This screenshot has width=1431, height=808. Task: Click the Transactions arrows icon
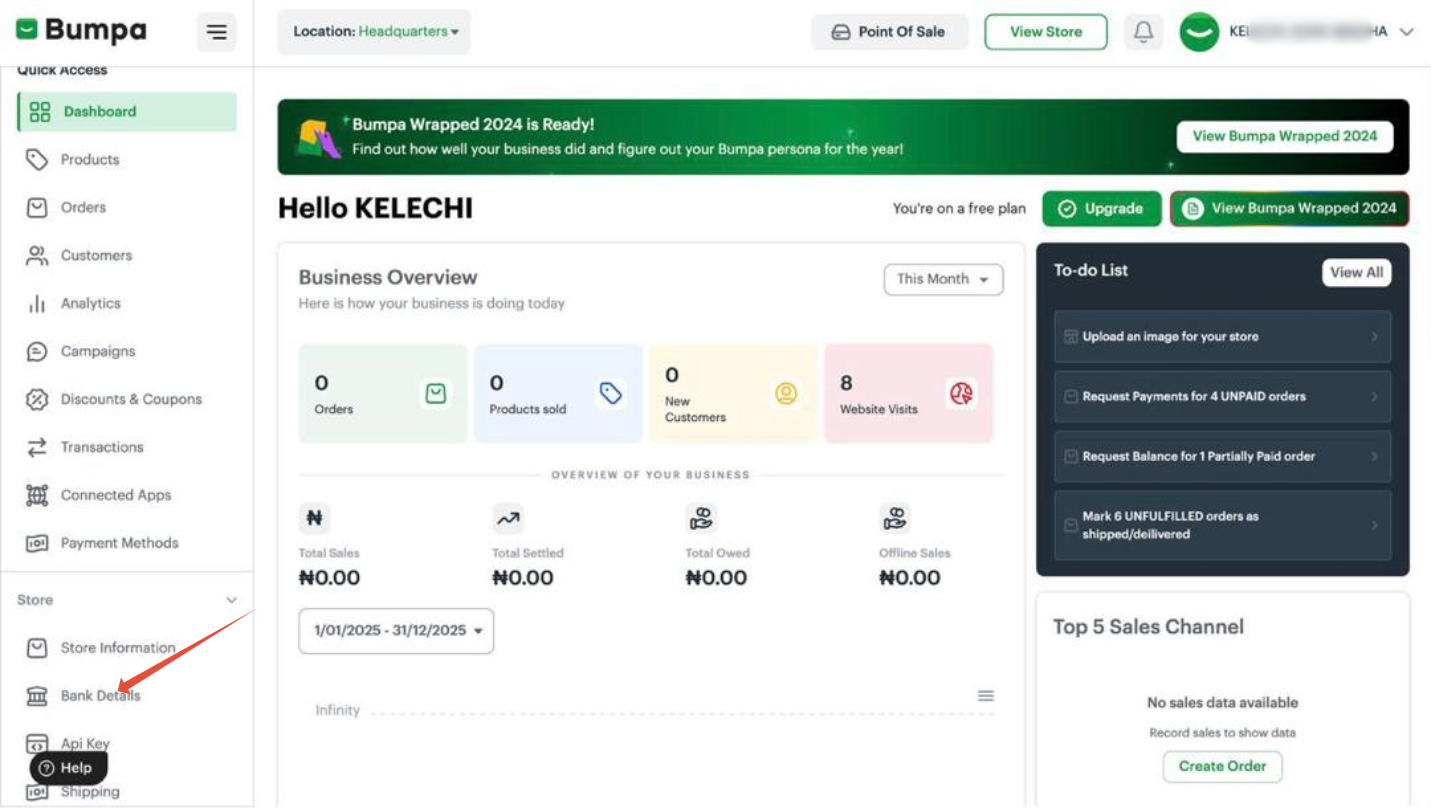37,447
